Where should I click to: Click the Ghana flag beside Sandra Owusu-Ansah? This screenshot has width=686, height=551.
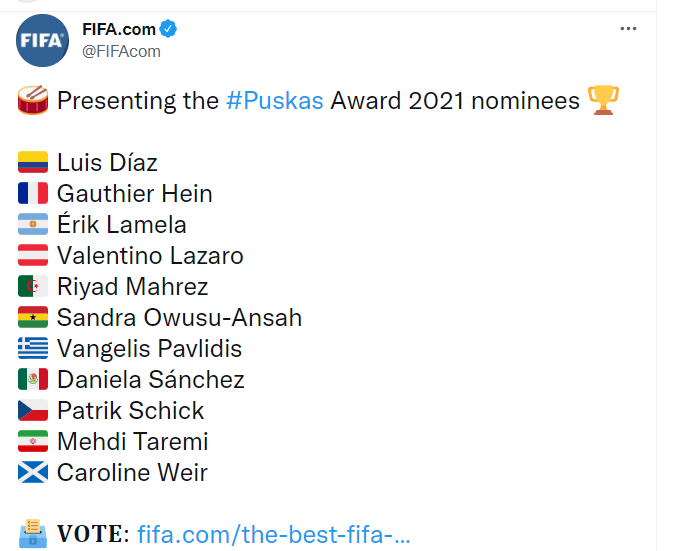click(33, 318)
